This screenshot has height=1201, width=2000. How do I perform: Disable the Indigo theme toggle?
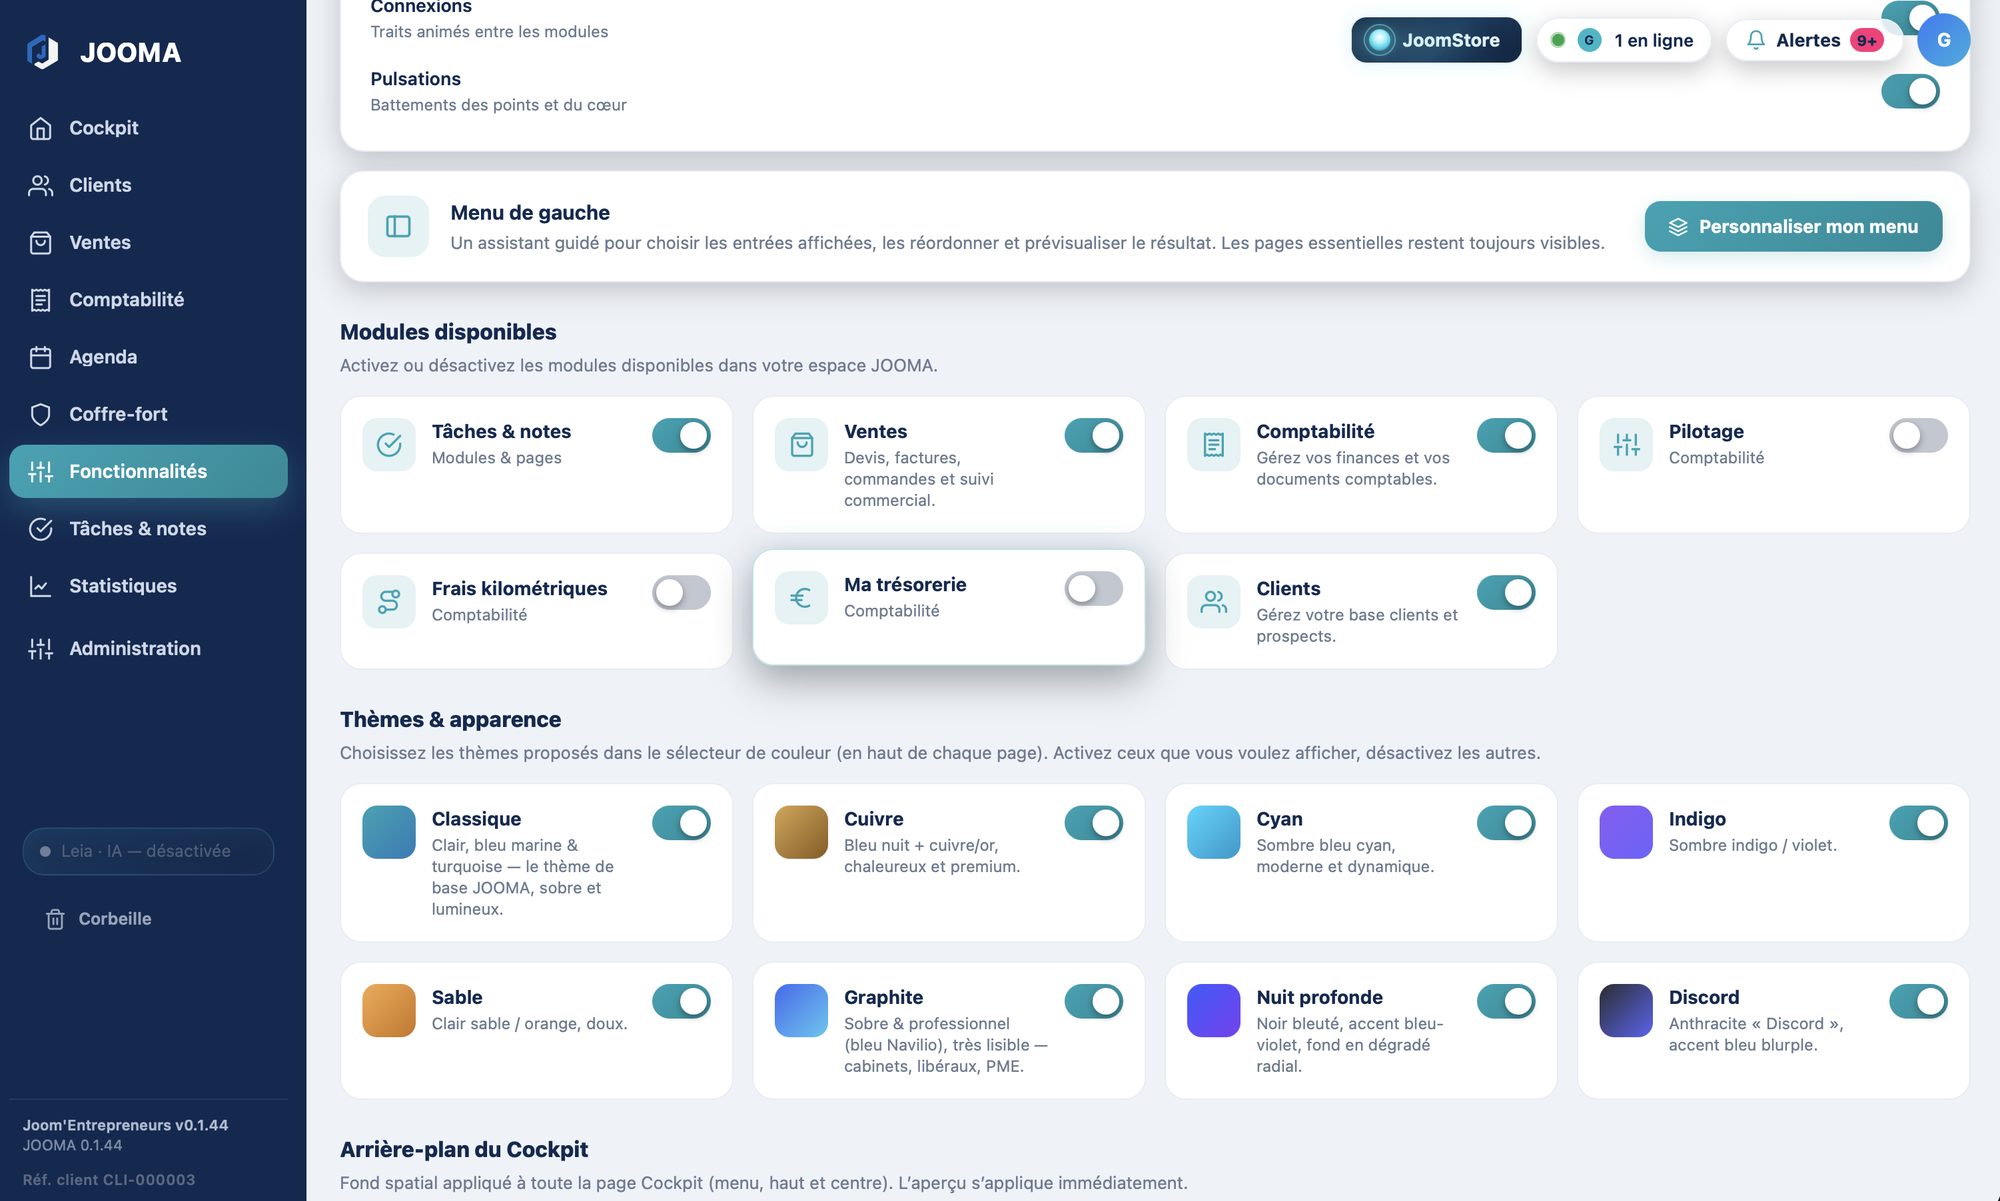(1918, 823)
